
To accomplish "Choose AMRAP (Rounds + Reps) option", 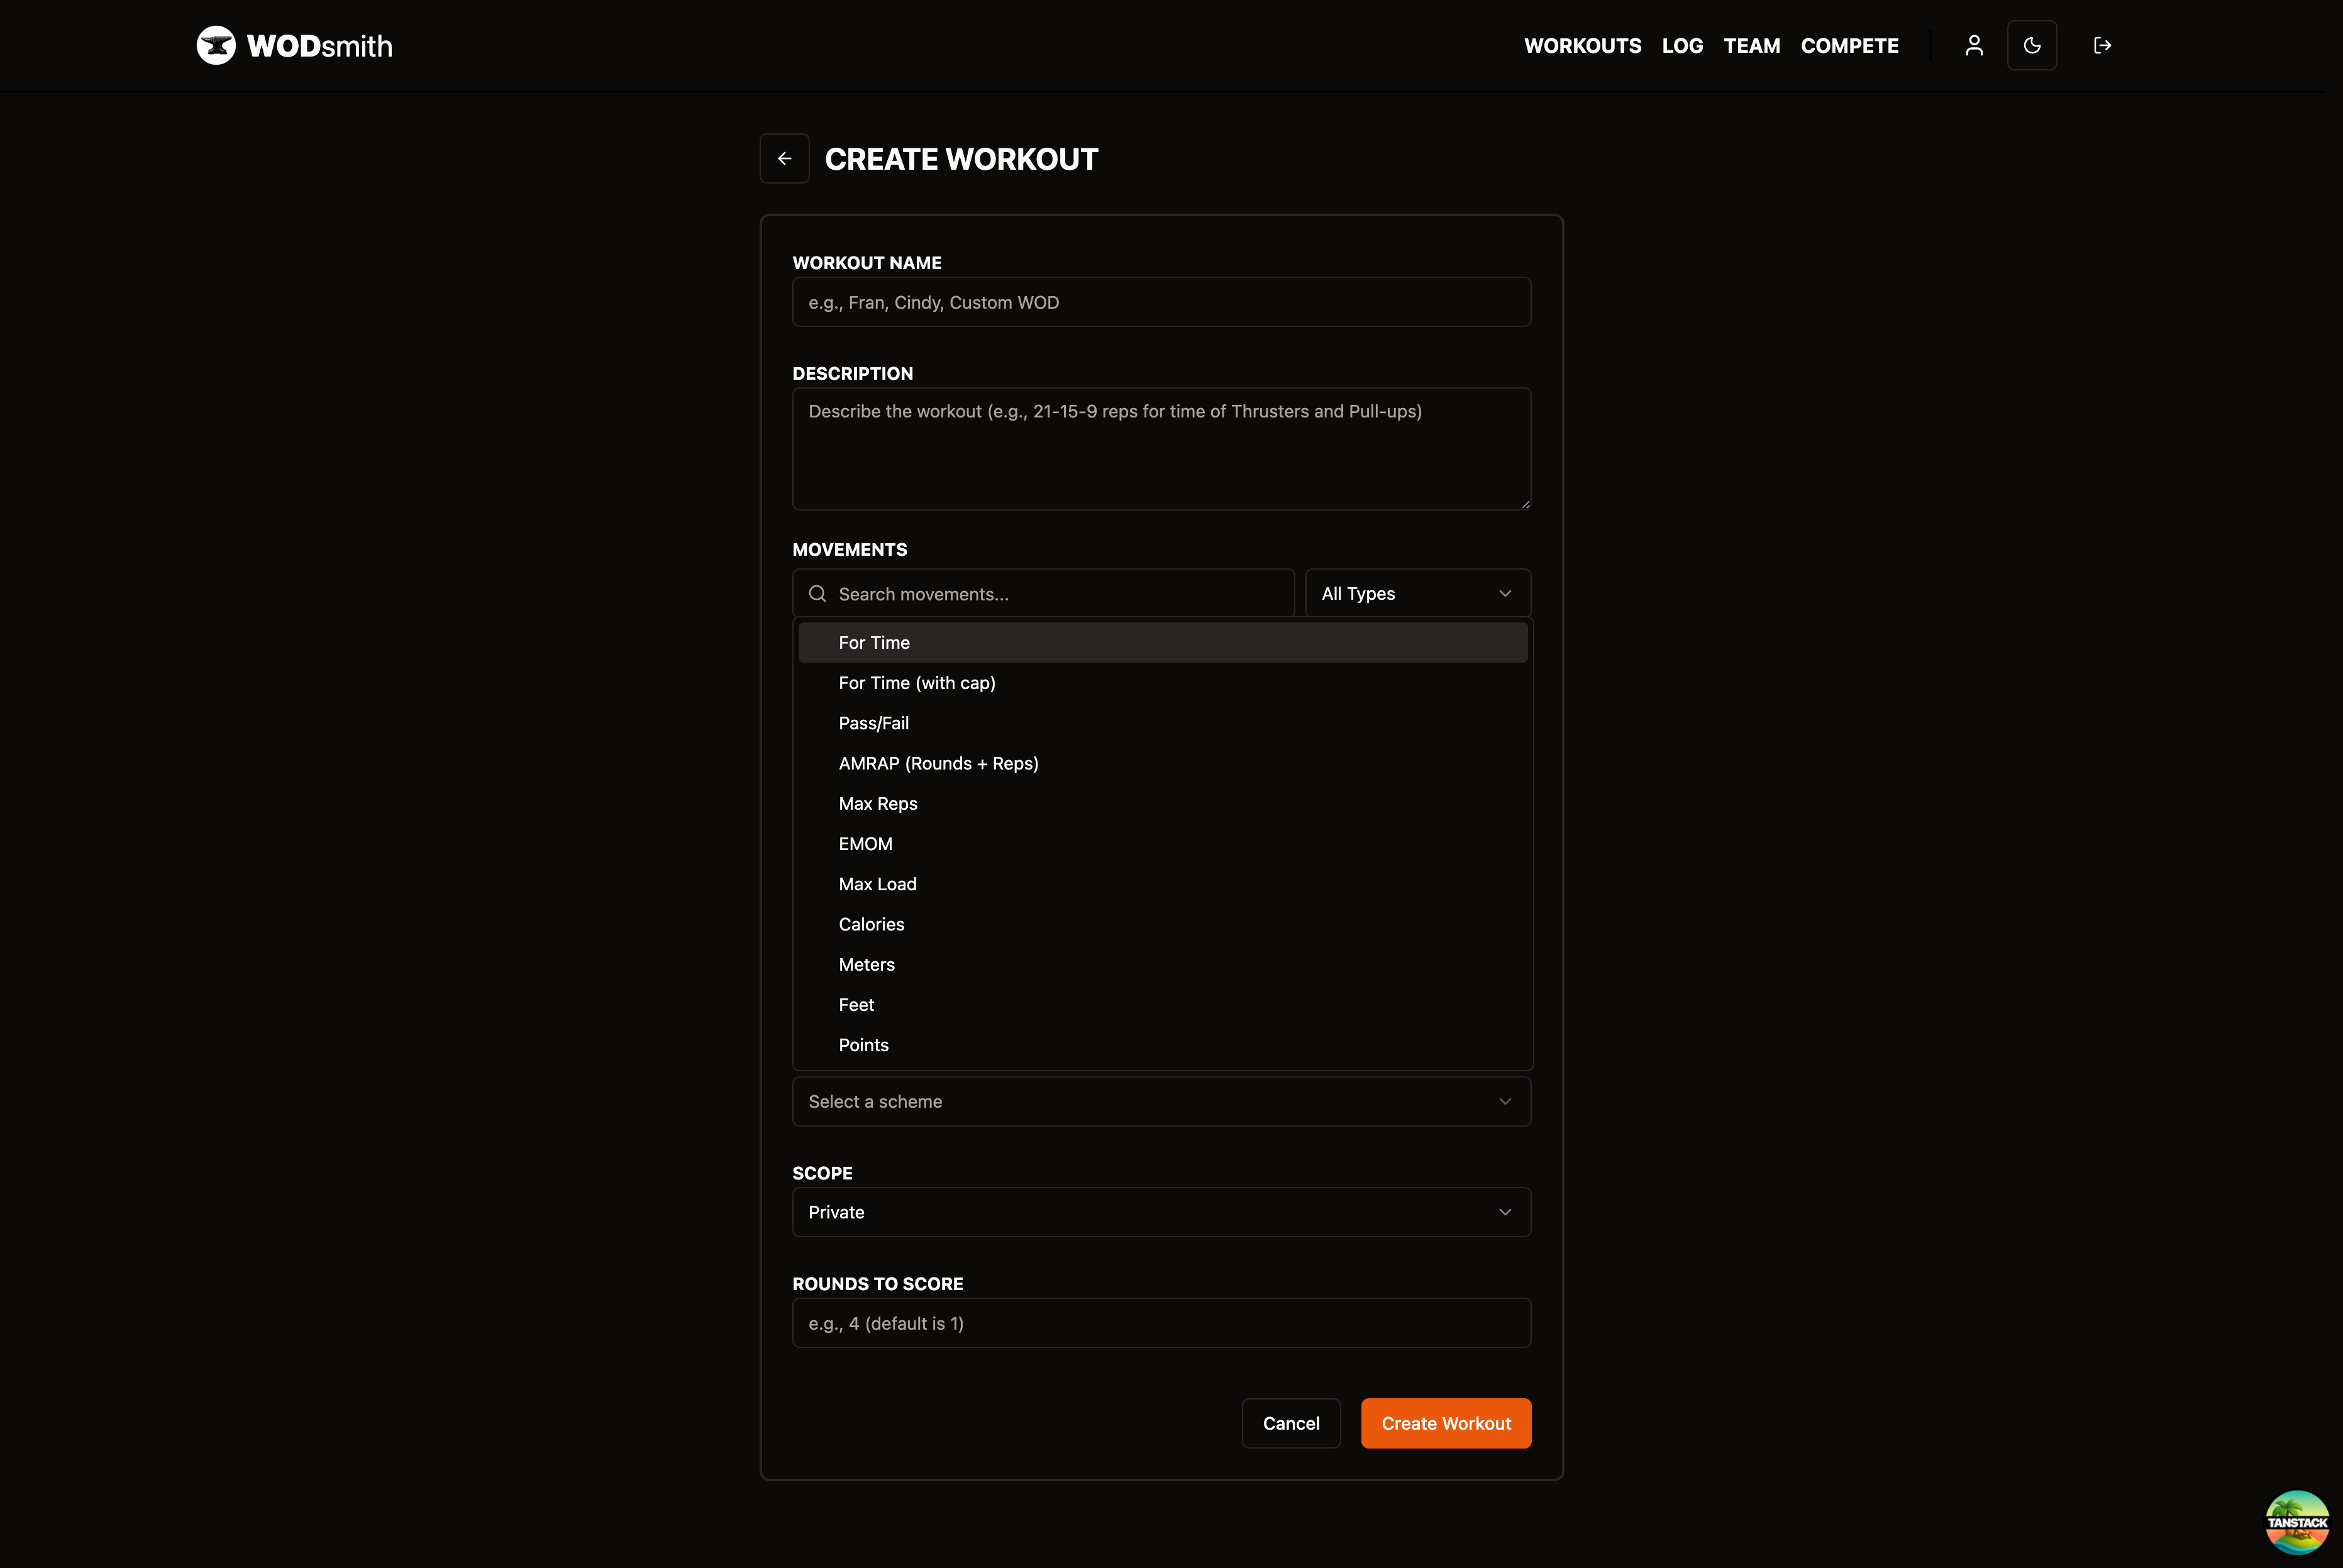I will (x=1163, y=763).
